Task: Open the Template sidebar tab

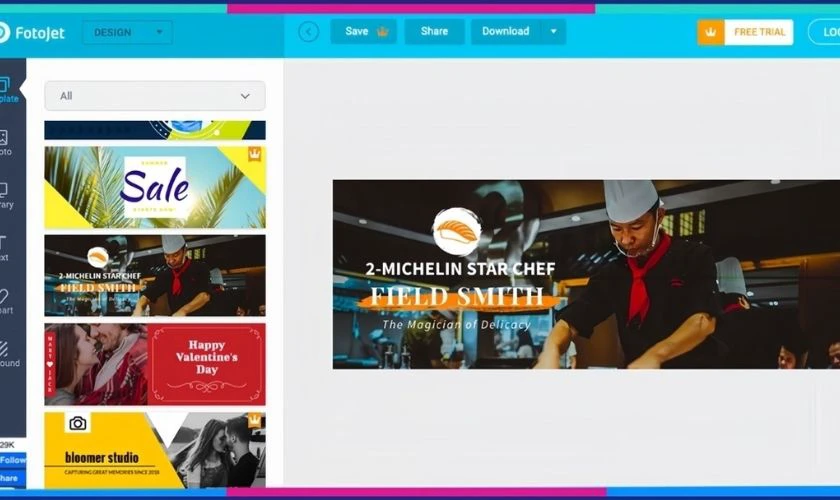Action: click(8, 90)
